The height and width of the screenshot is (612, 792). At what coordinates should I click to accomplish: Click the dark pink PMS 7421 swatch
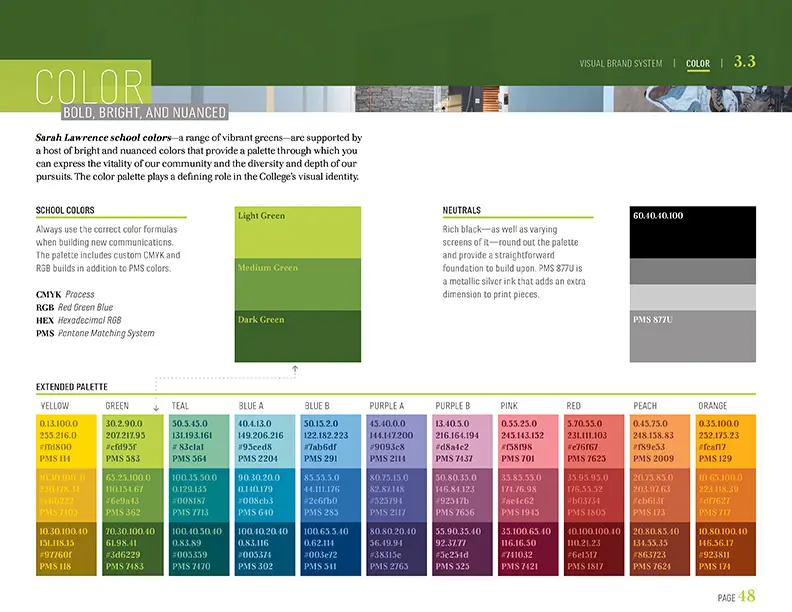pos(528,549)
